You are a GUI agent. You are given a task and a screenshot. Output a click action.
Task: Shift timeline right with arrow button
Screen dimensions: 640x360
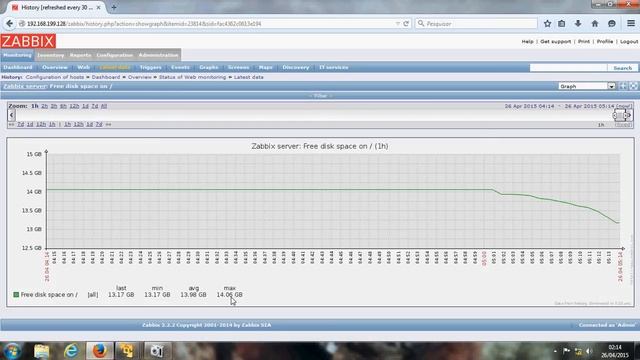click(629, 115)
